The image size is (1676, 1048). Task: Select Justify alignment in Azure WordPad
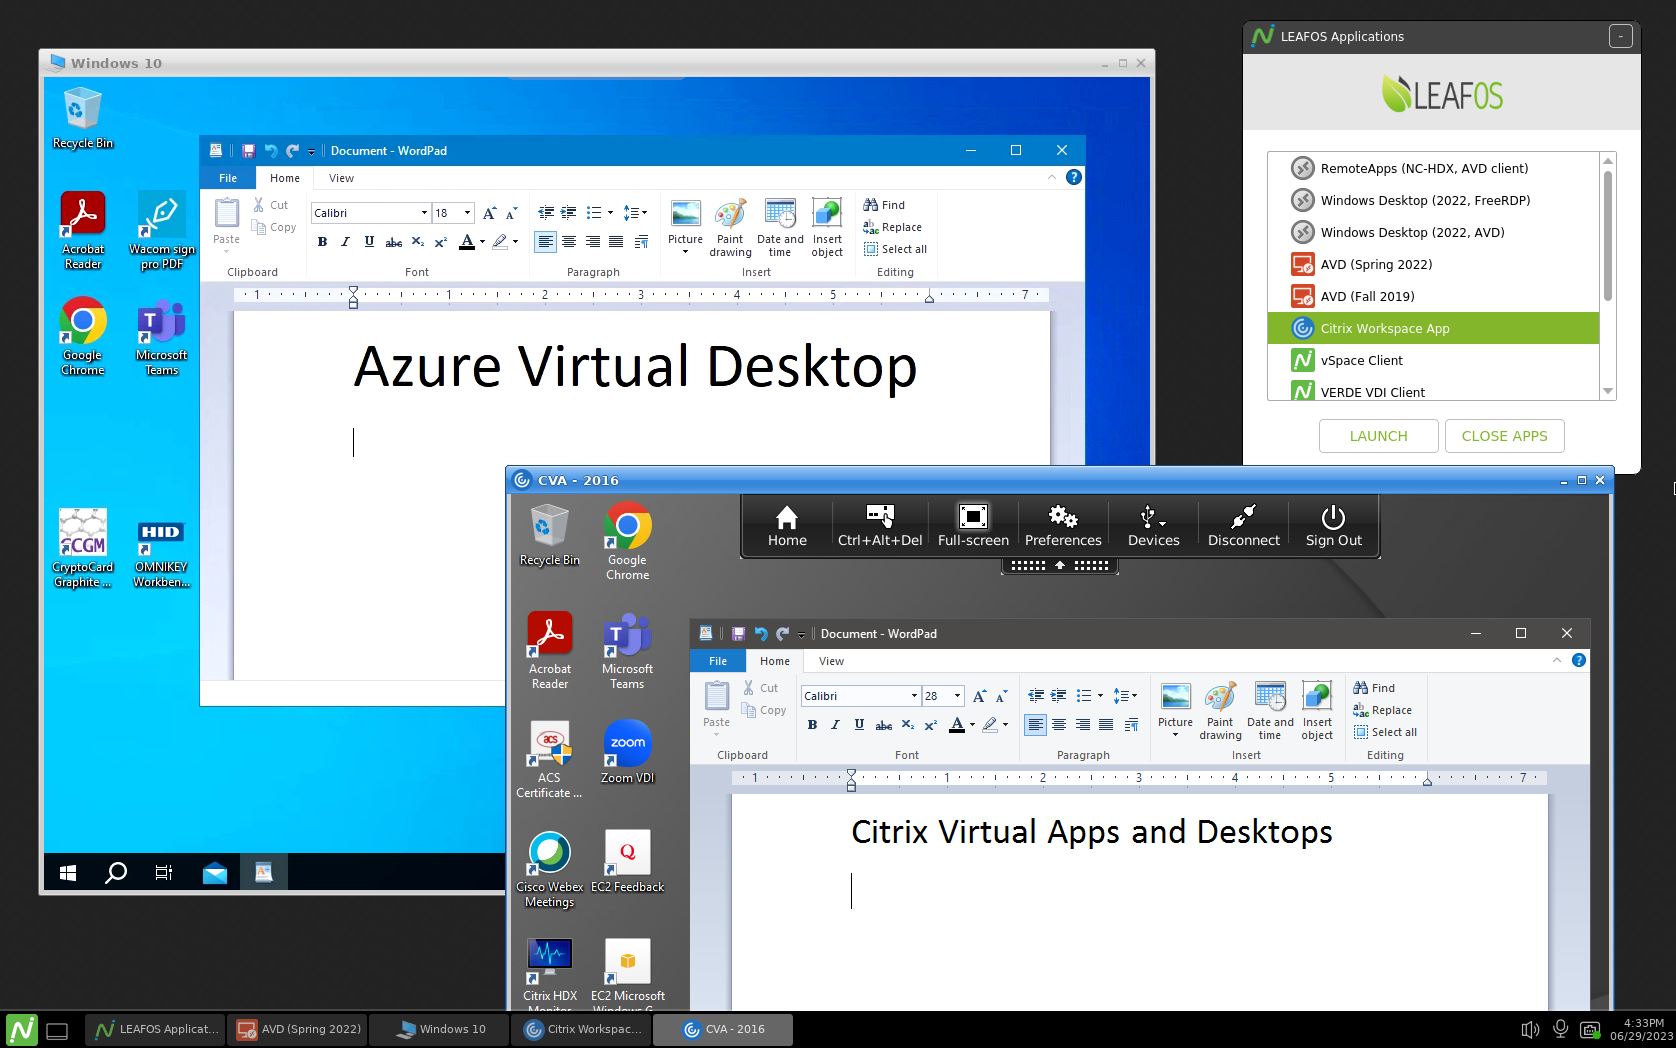pos(616,241)
